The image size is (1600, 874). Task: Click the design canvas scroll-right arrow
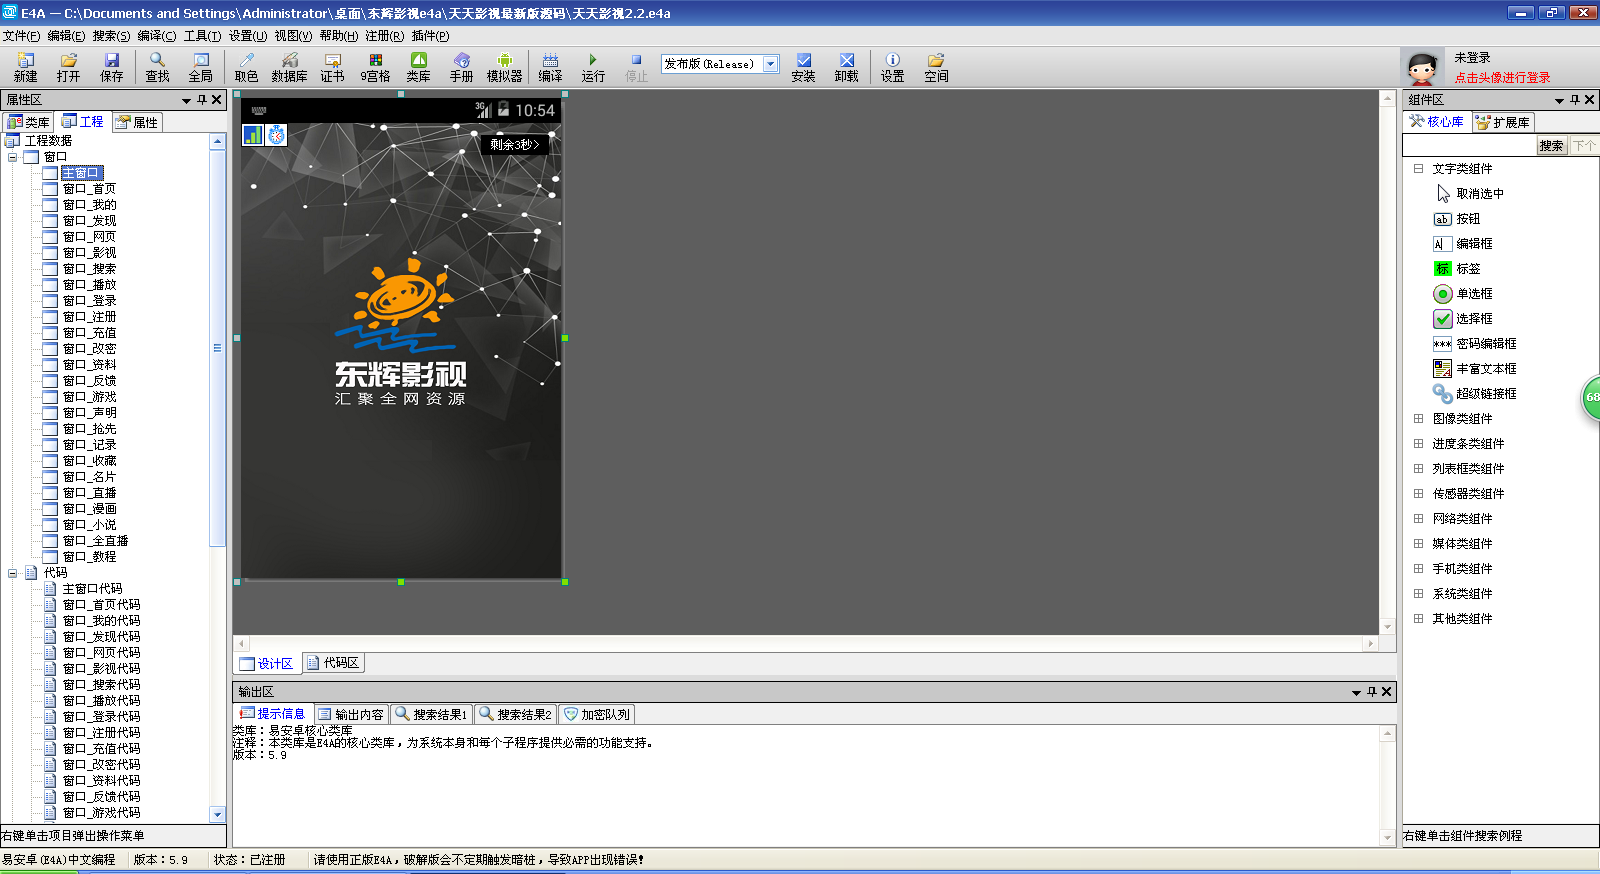pyautogui.click(x=1370, y=643)
